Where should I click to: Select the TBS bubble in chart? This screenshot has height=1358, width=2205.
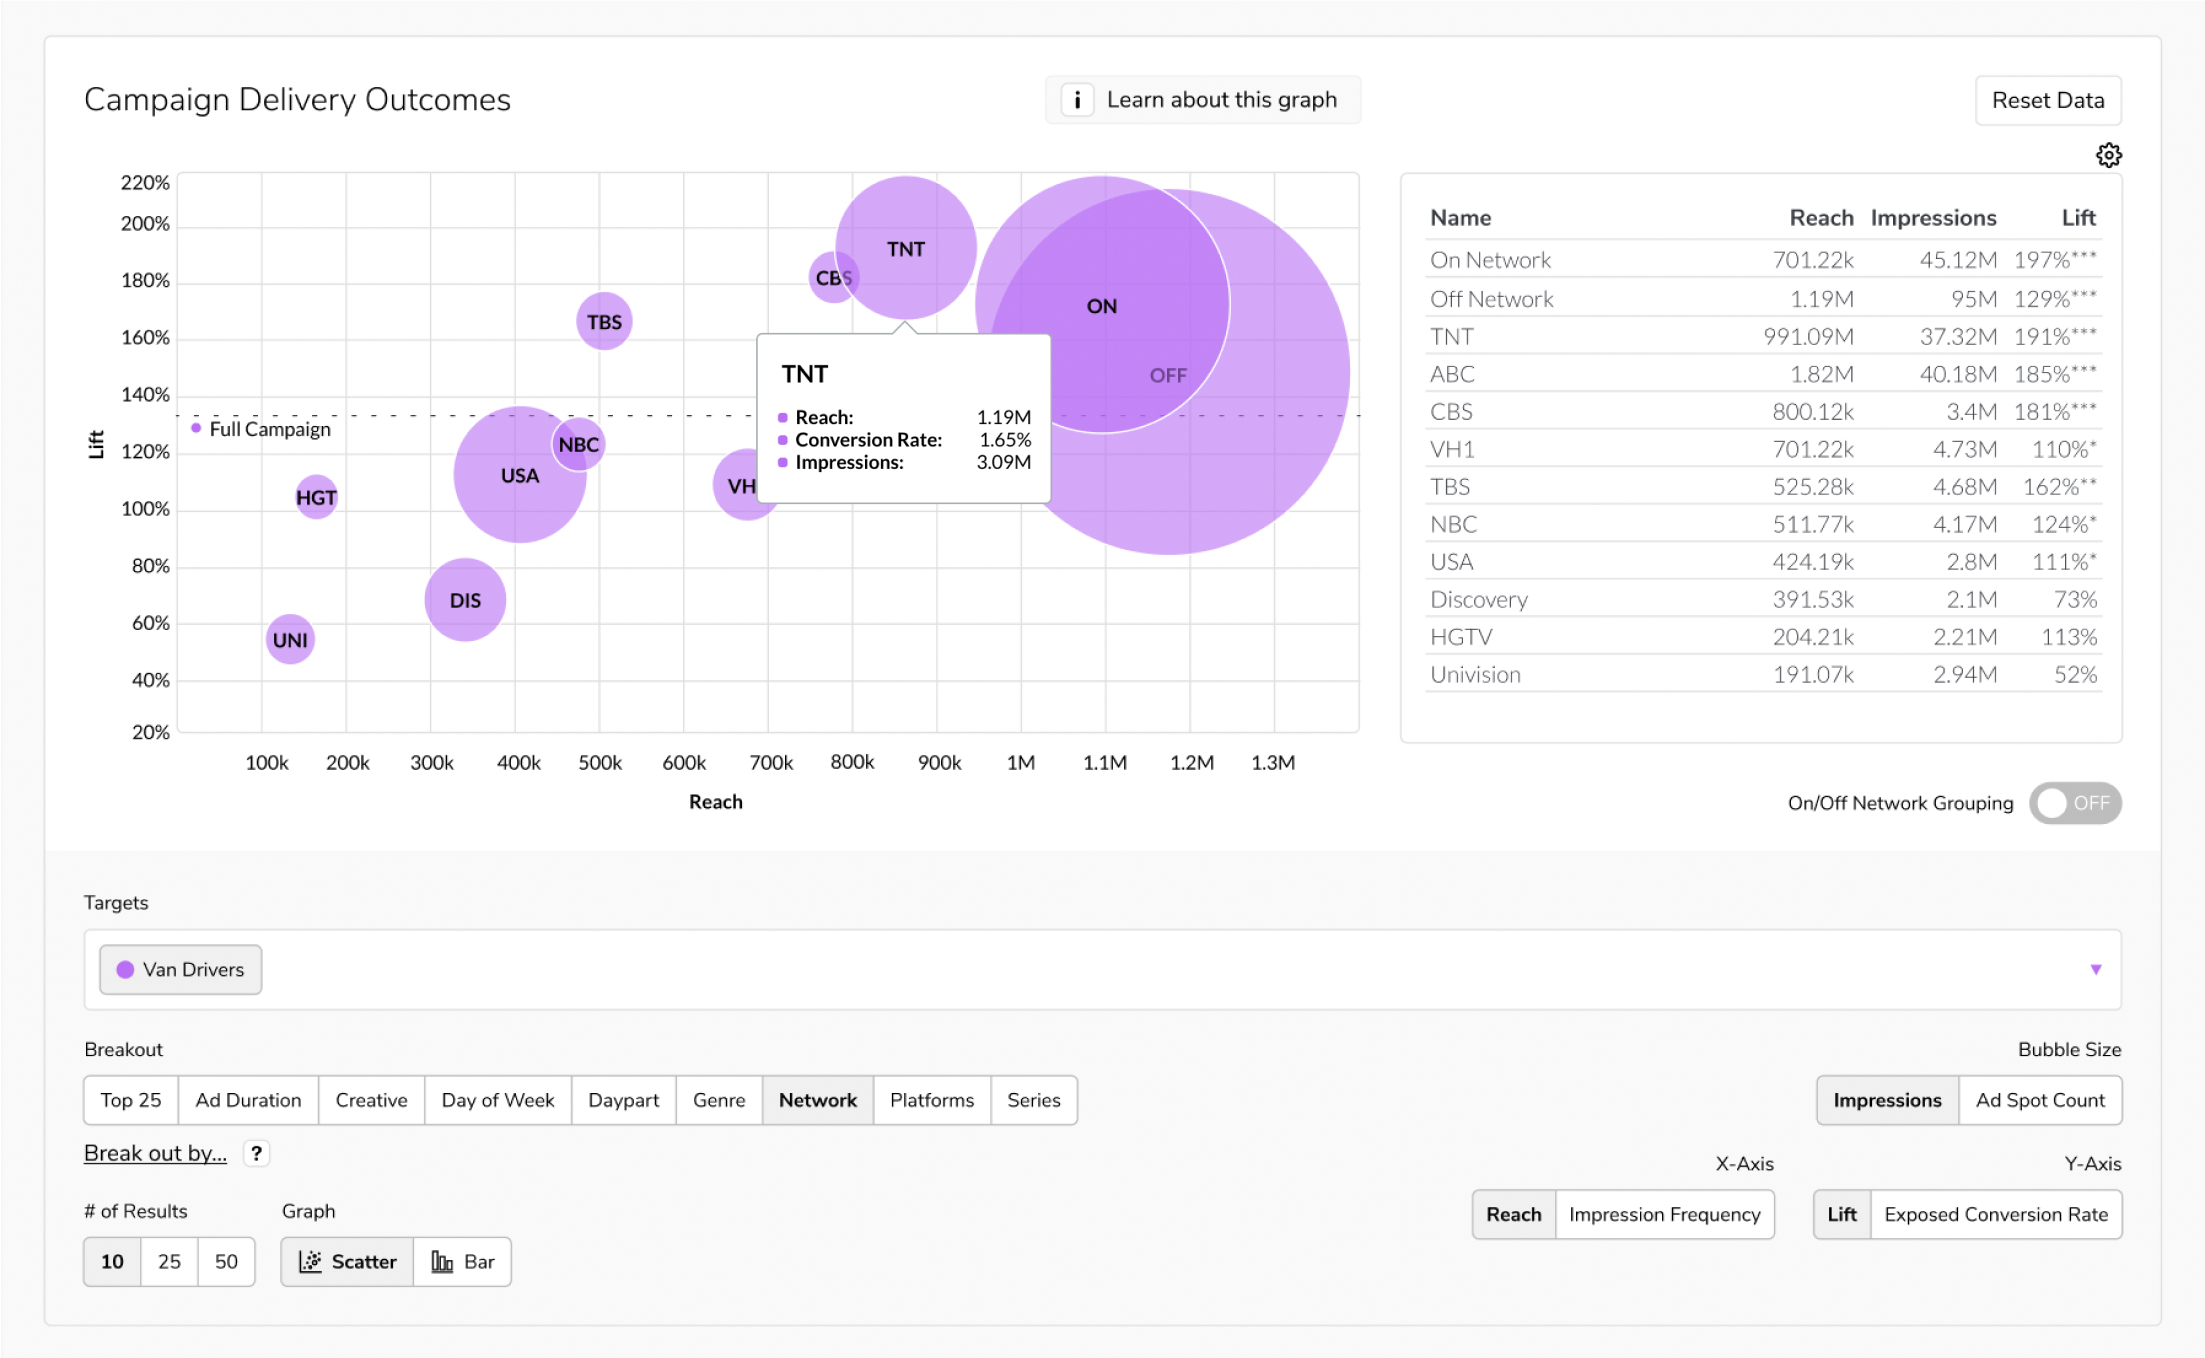click(604, 321)
